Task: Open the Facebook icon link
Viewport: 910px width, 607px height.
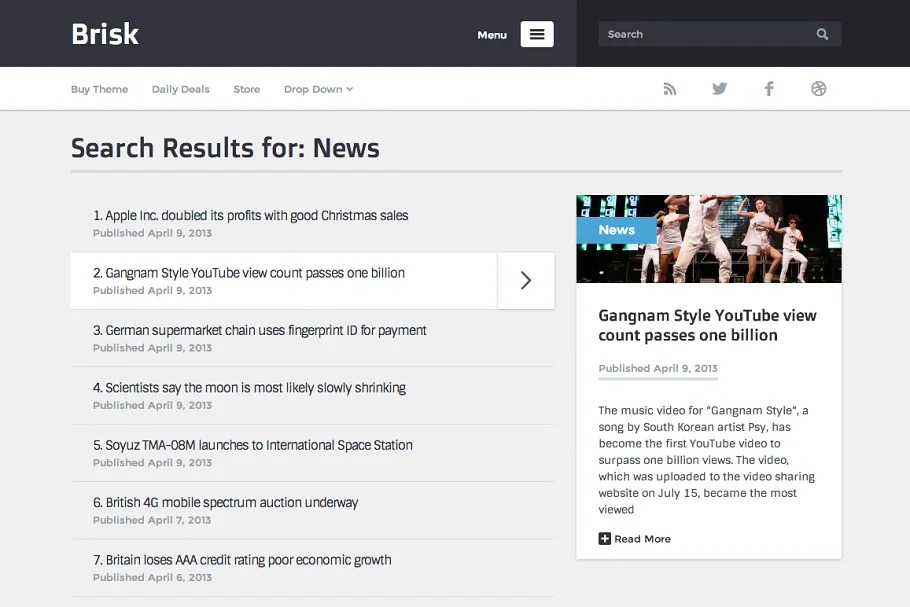Action: click(x=769, y=89)
